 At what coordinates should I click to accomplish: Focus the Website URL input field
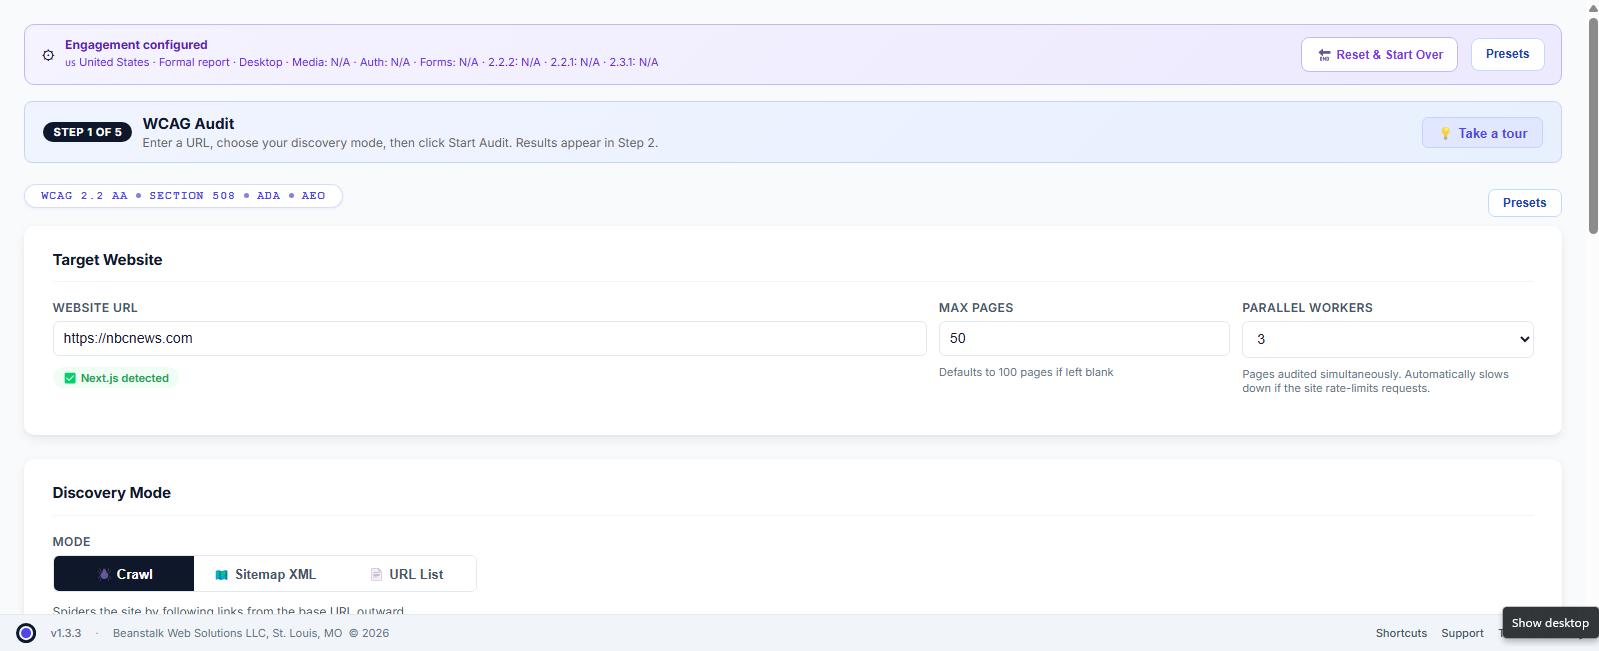(490, 339)
